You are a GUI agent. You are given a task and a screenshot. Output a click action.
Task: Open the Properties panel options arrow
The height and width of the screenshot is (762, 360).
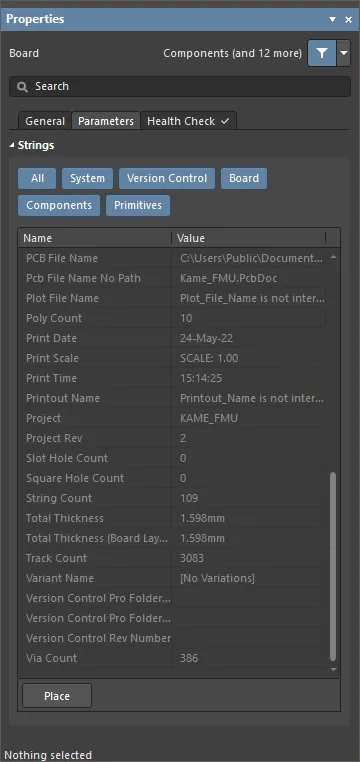tap(333, 19)
